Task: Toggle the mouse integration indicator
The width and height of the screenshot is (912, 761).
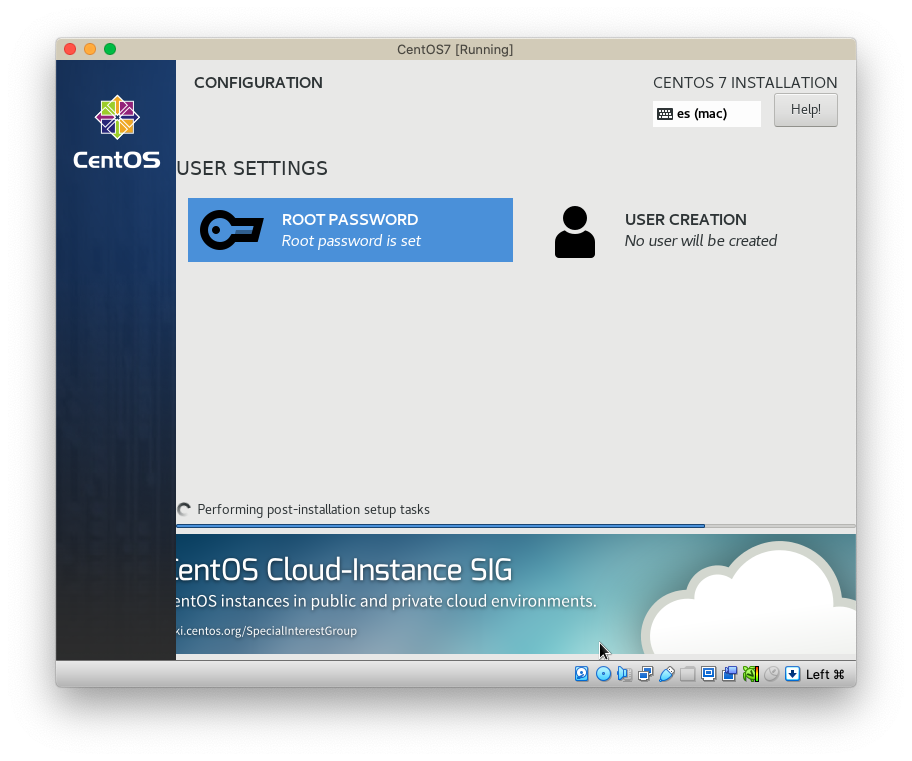Action: tap(771, 674)
